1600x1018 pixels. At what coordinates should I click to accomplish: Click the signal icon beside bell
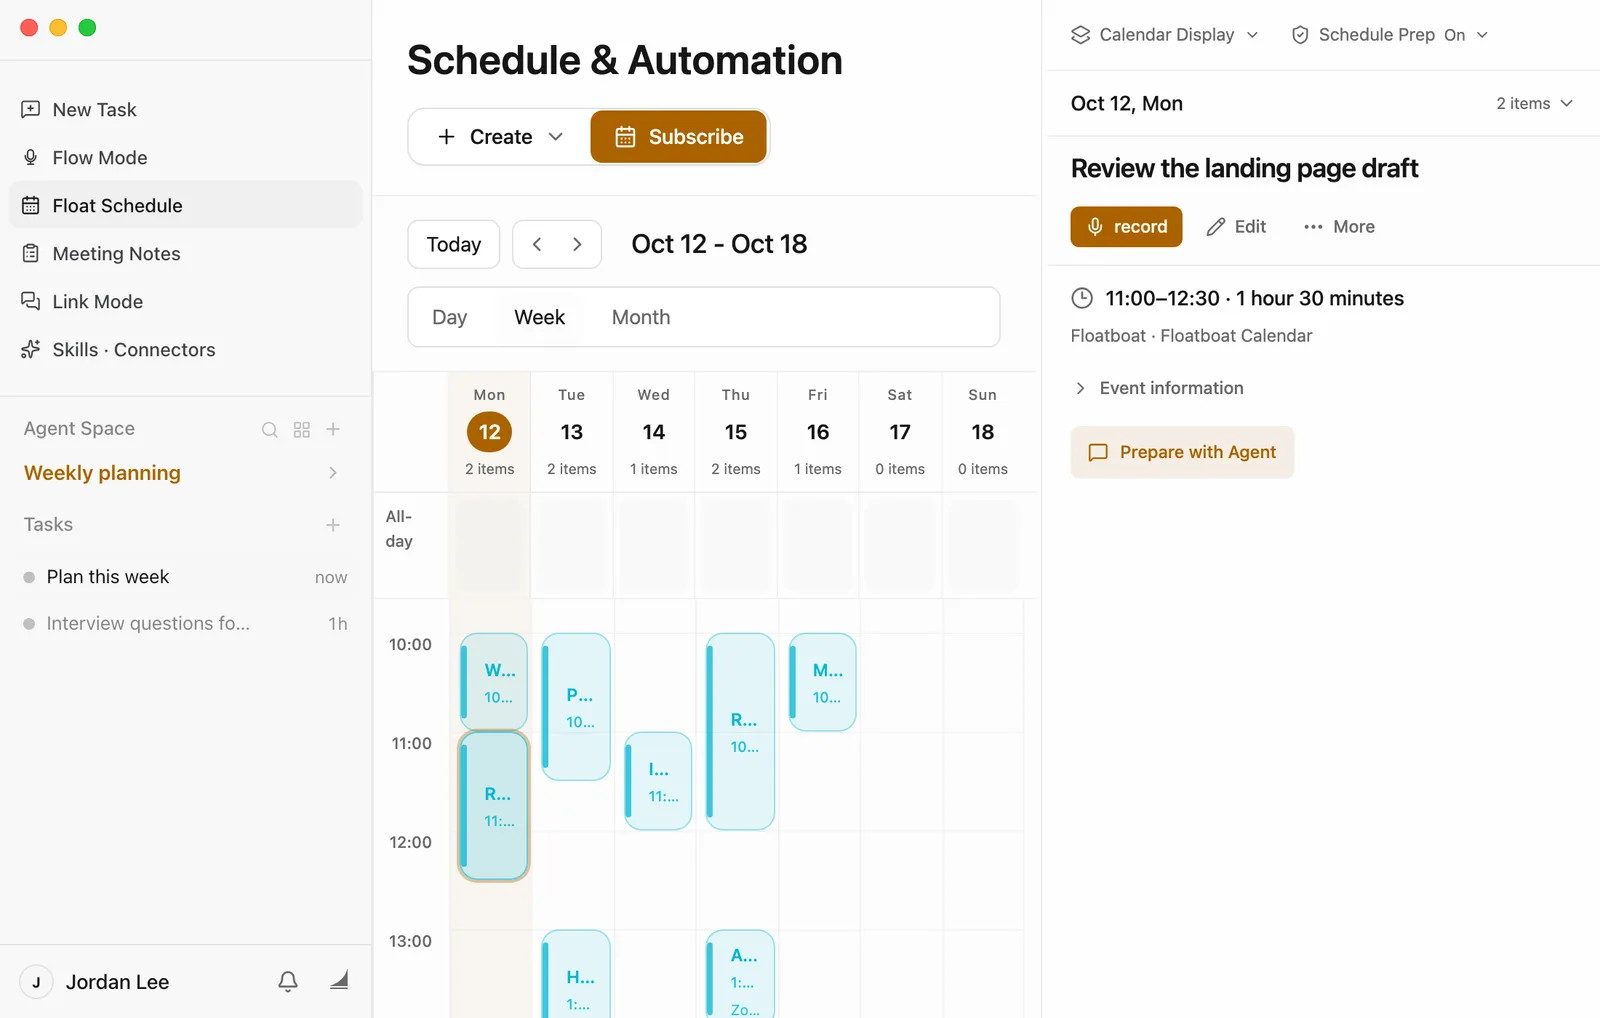[339, 981]
